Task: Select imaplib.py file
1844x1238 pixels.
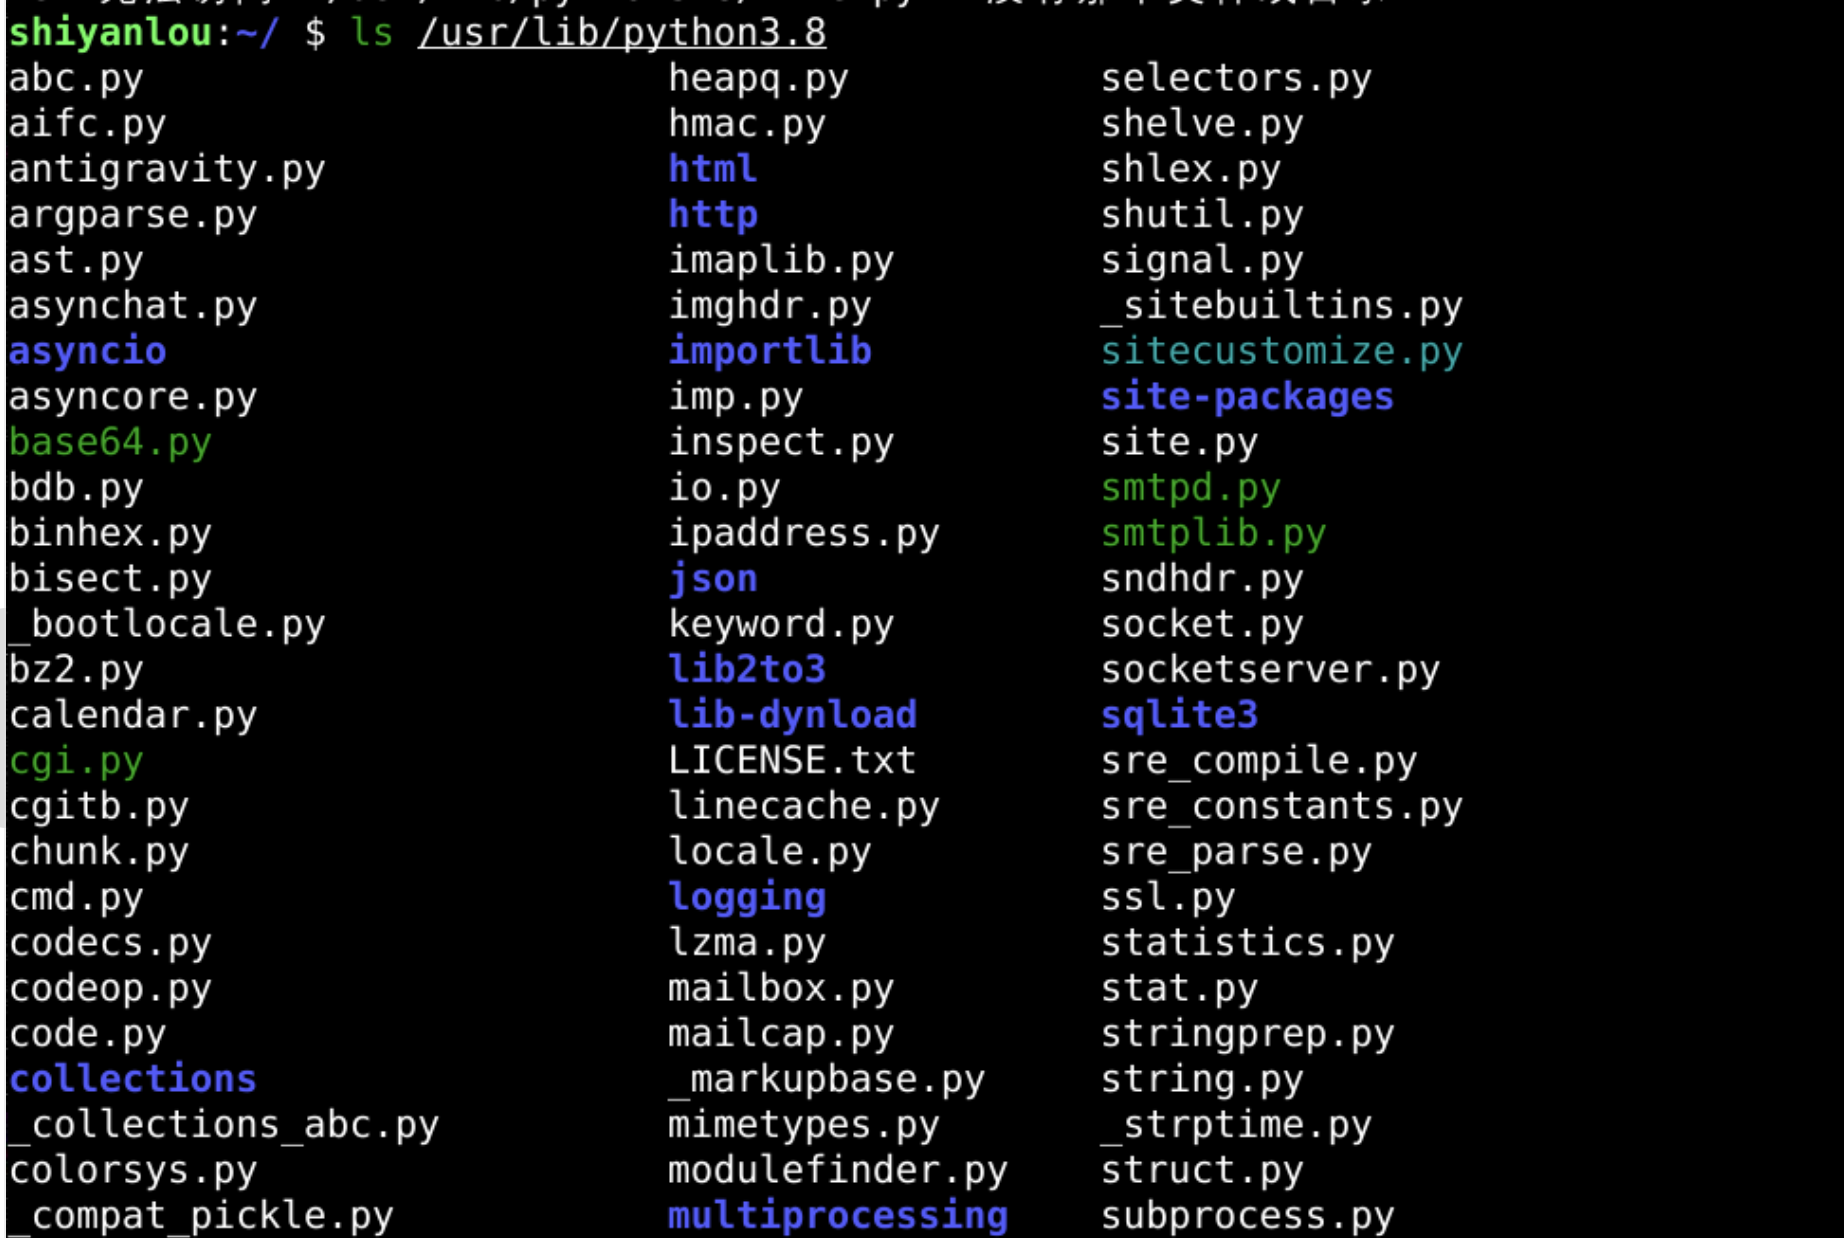Action: 781,260
